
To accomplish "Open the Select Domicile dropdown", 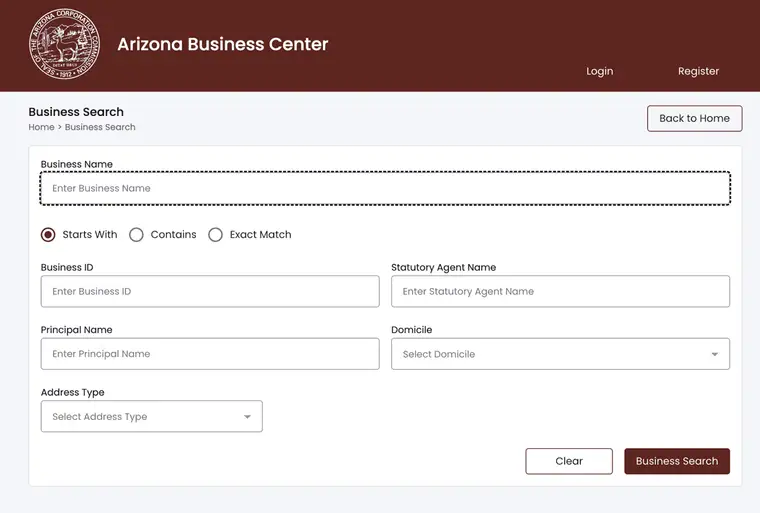I will click(x=560, y=354).
